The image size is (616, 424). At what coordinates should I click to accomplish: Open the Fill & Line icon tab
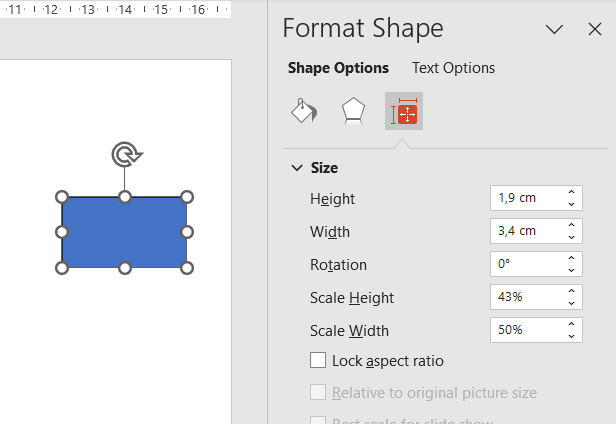pyautogui.click(x=303, y=111)
